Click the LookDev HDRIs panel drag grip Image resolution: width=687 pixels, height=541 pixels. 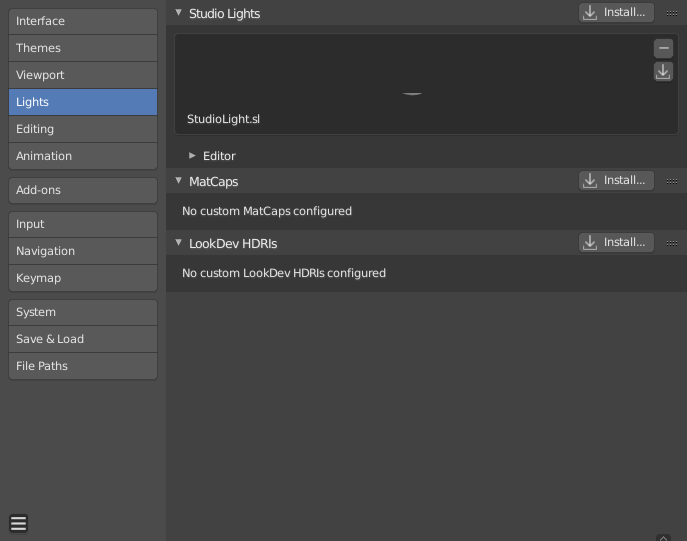(x=672, y=244)
